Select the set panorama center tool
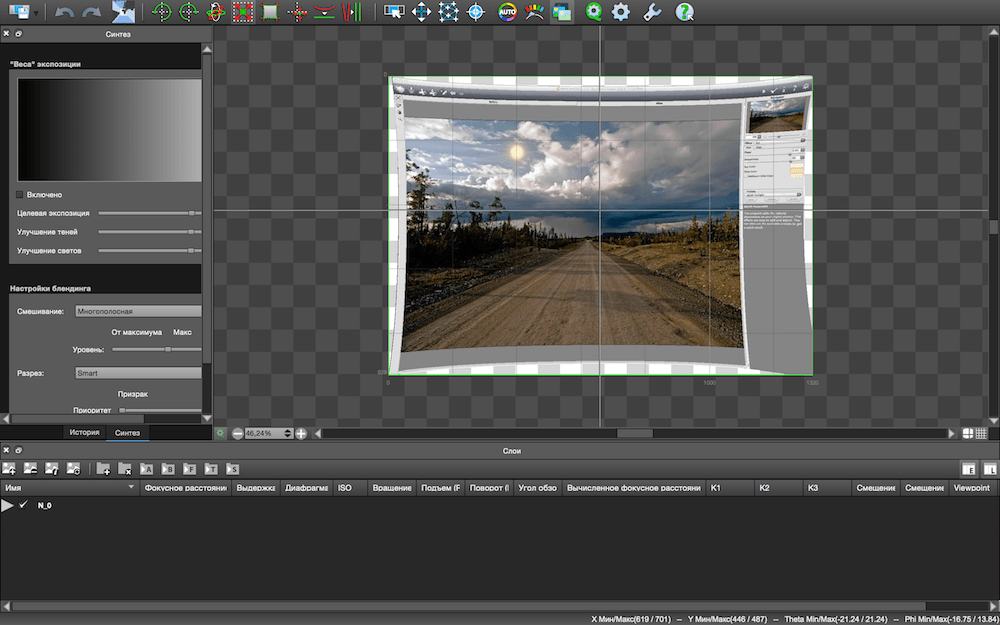1000x625 pixels. 162,11
